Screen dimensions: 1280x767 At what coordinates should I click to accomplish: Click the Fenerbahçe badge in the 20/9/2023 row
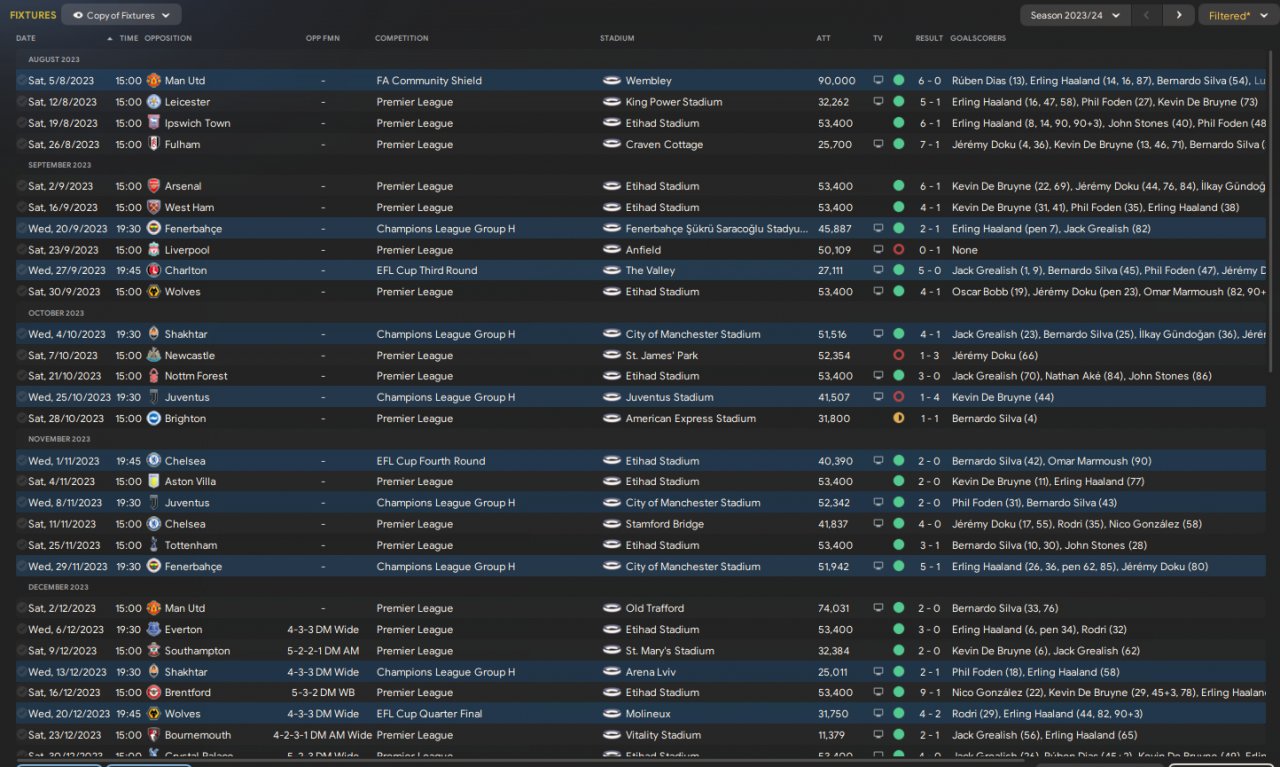click(x=153, y=228)
